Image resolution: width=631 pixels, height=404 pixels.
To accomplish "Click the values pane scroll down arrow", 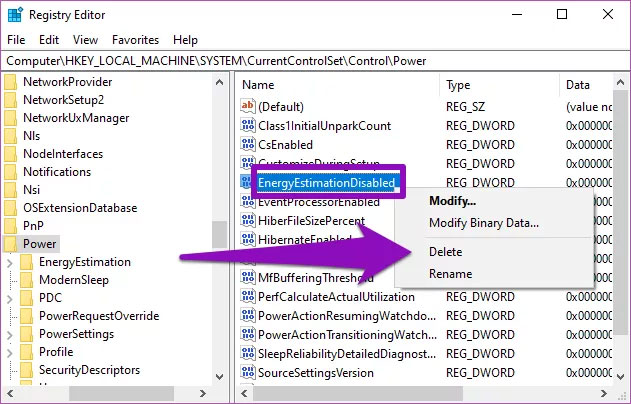I will point(620,377).
